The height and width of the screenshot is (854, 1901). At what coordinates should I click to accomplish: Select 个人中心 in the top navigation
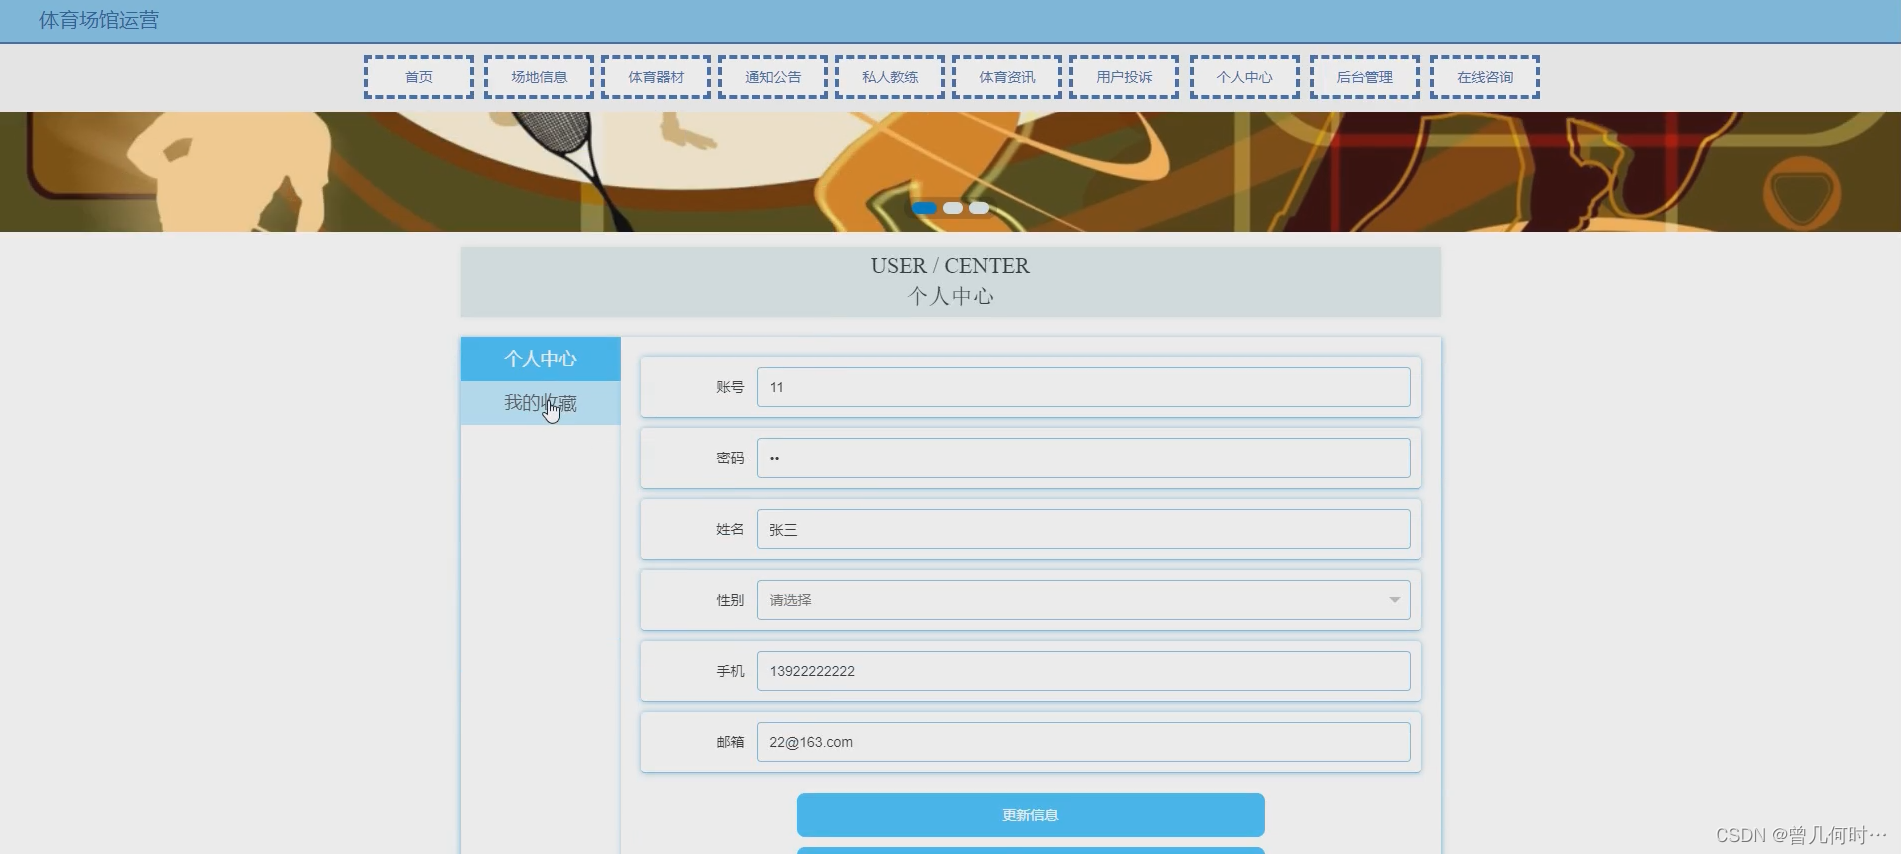coord(1245,77)
